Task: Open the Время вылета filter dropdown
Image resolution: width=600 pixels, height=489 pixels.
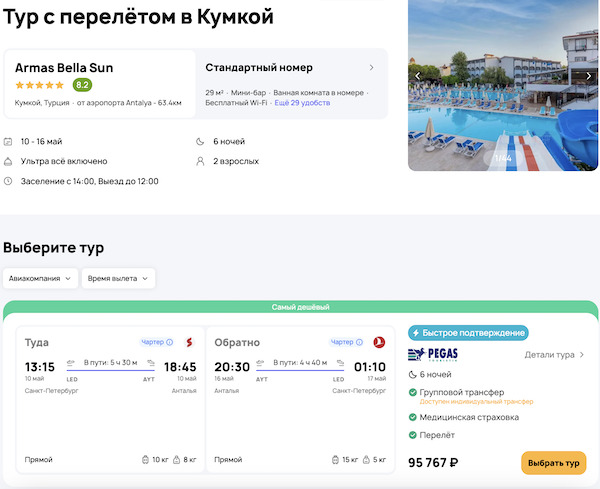Action: tap(118, 278)
